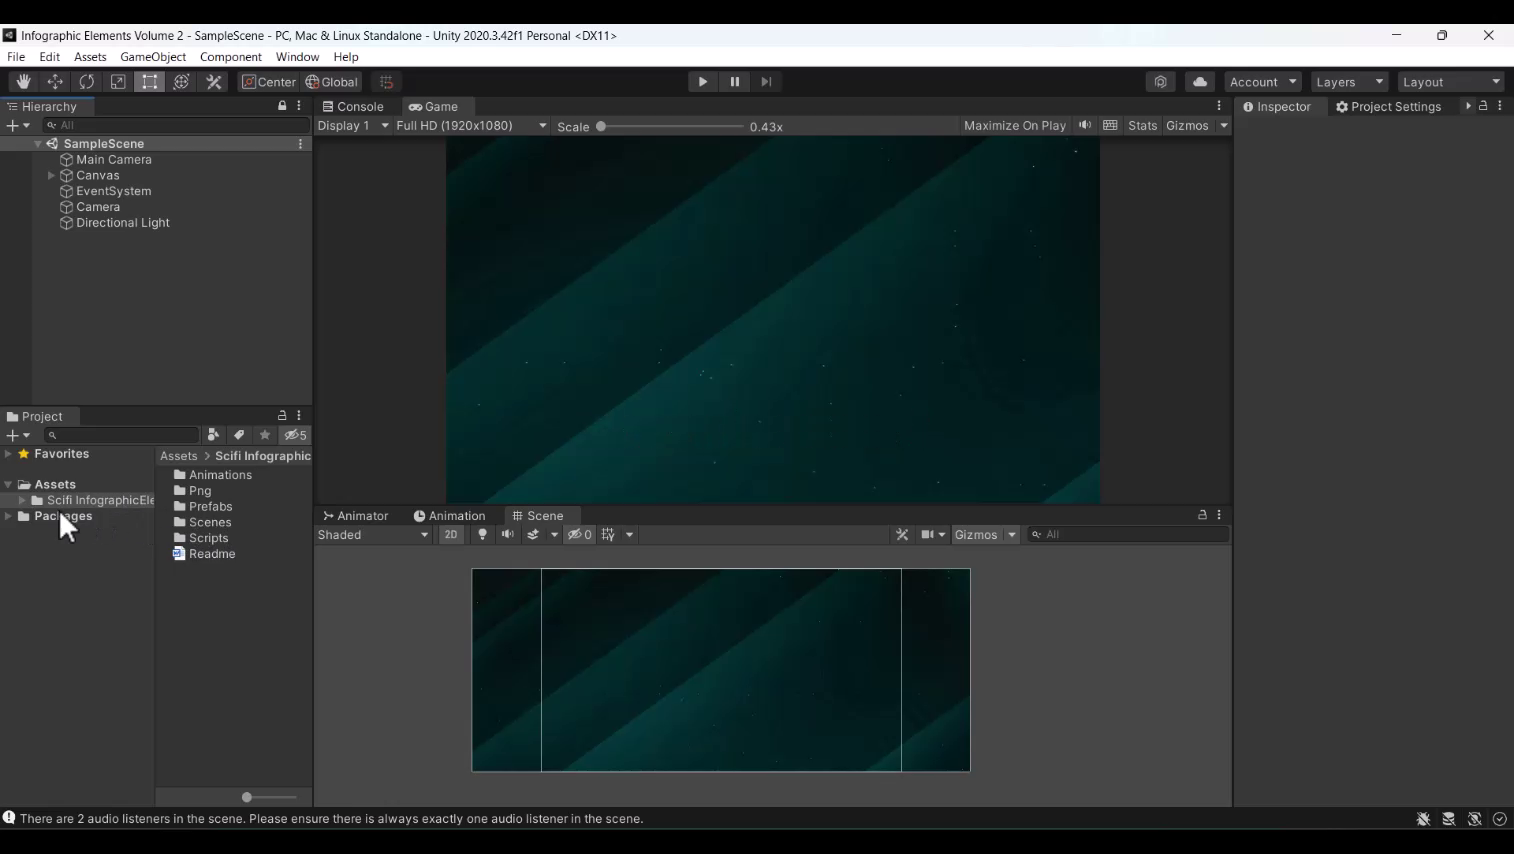
Task: Click the favorites star filter icon
Action: [x=265, y=435]
